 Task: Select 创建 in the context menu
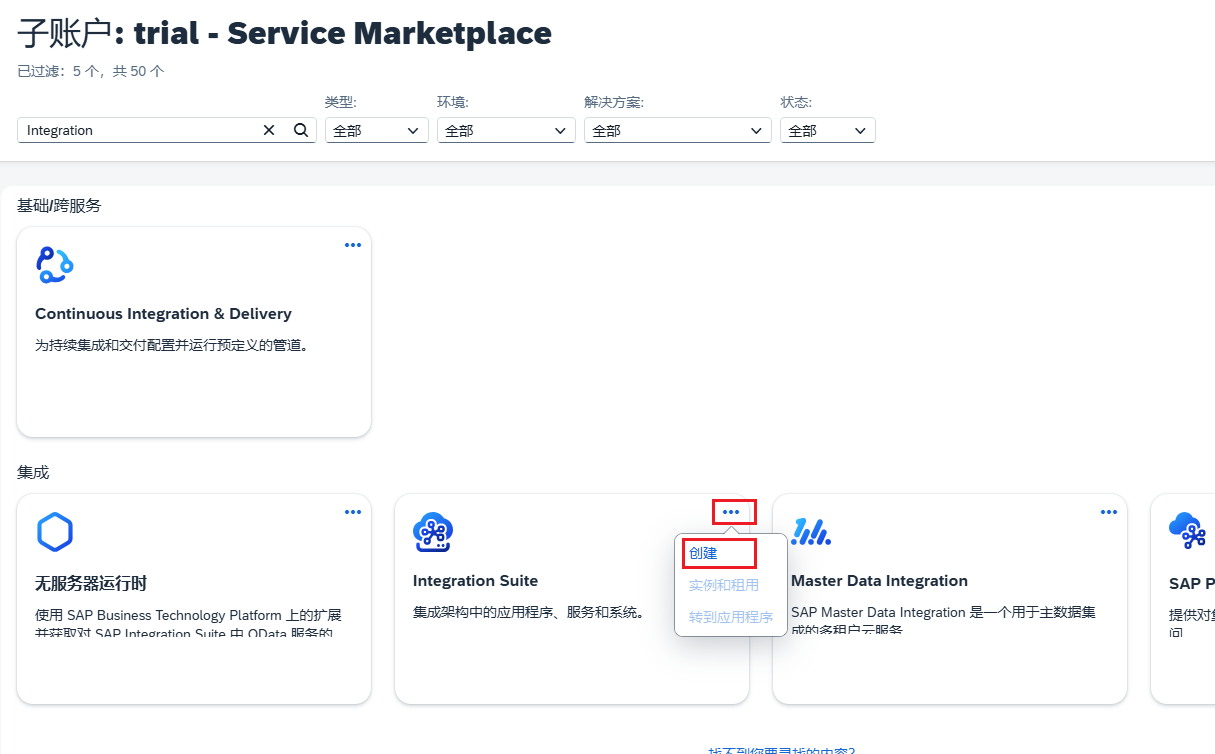pos(719,553)
